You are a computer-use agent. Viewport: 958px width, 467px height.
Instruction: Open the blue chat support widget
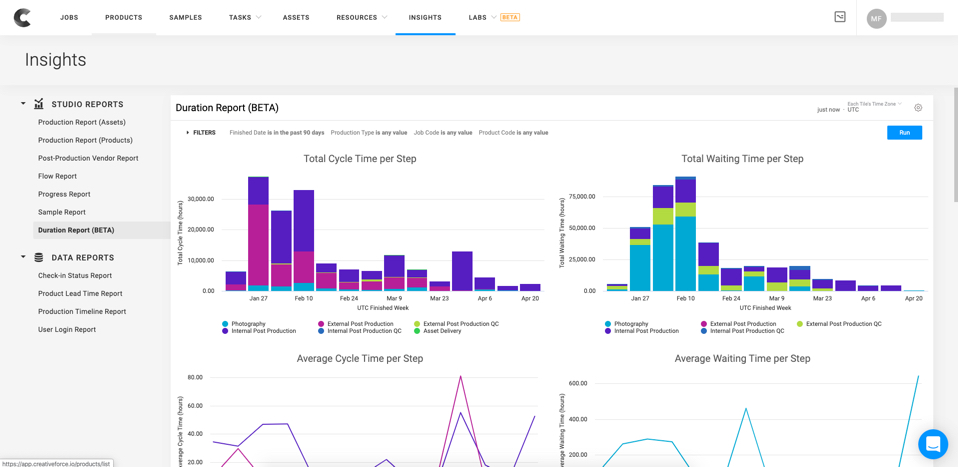pyautogui.click(x=932, y=443)
